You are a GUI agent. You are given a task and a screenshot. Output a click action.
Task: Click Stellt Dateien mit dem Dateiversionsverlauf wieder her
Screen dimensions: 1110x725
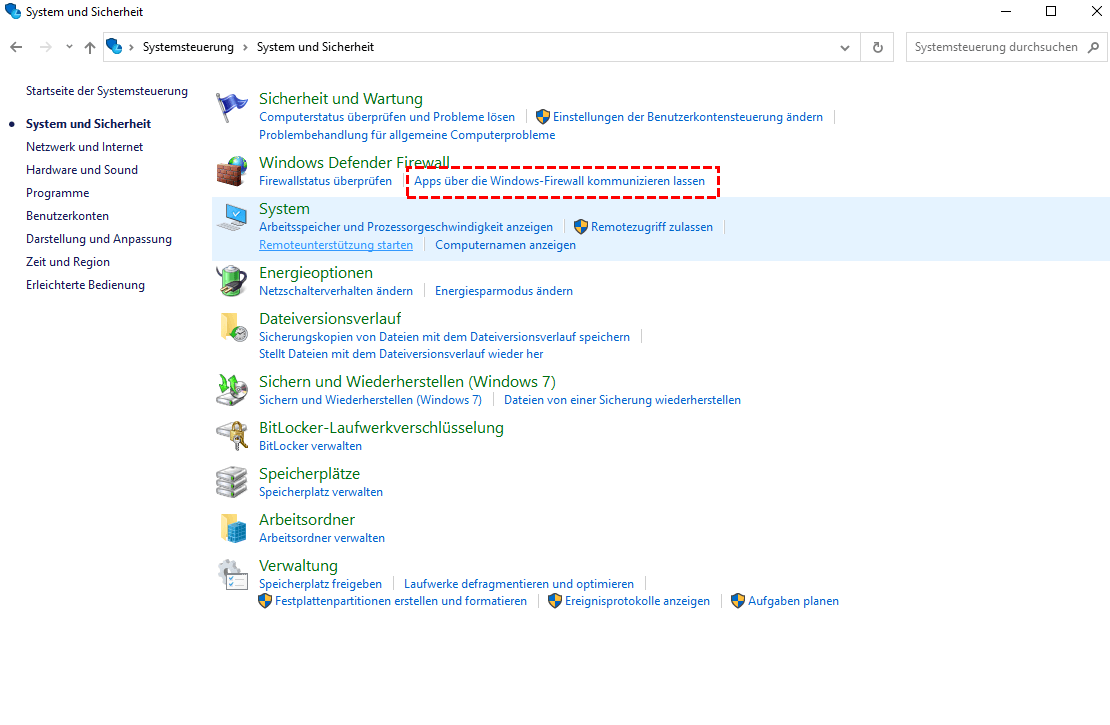[401, 354]
